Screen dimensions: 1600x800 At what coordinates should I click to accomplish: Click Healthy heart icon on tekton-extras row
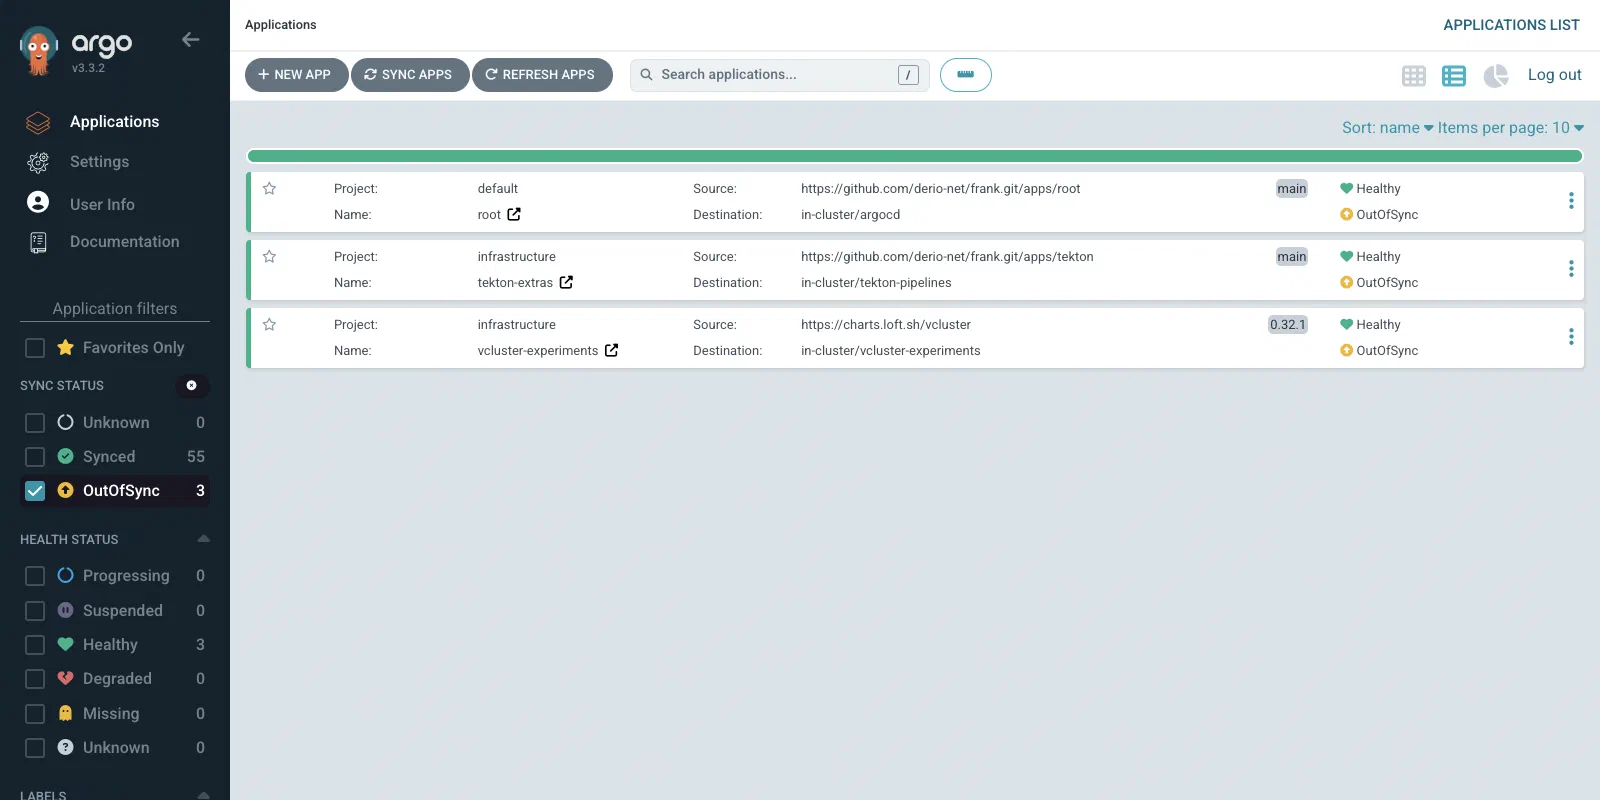(1346, 257)
